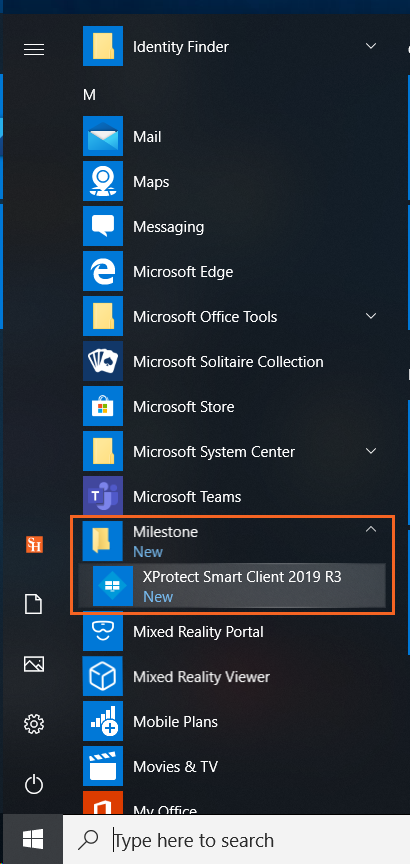Click the Microsoft Office Tools folder icon
The height and width of the screenshot is (864, 410).
(102, 316)
